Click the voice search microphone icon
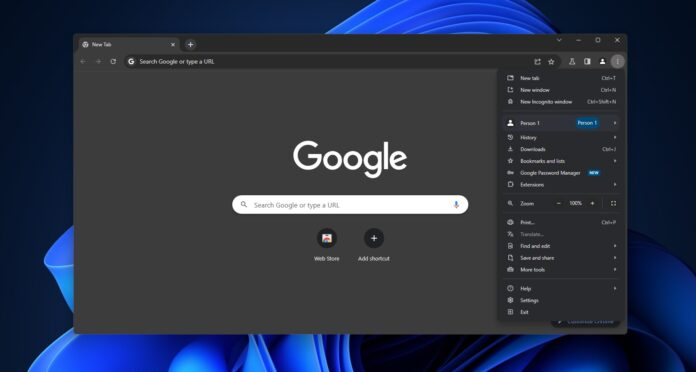The height and width of the screenshot is (372, 696). 456,205
